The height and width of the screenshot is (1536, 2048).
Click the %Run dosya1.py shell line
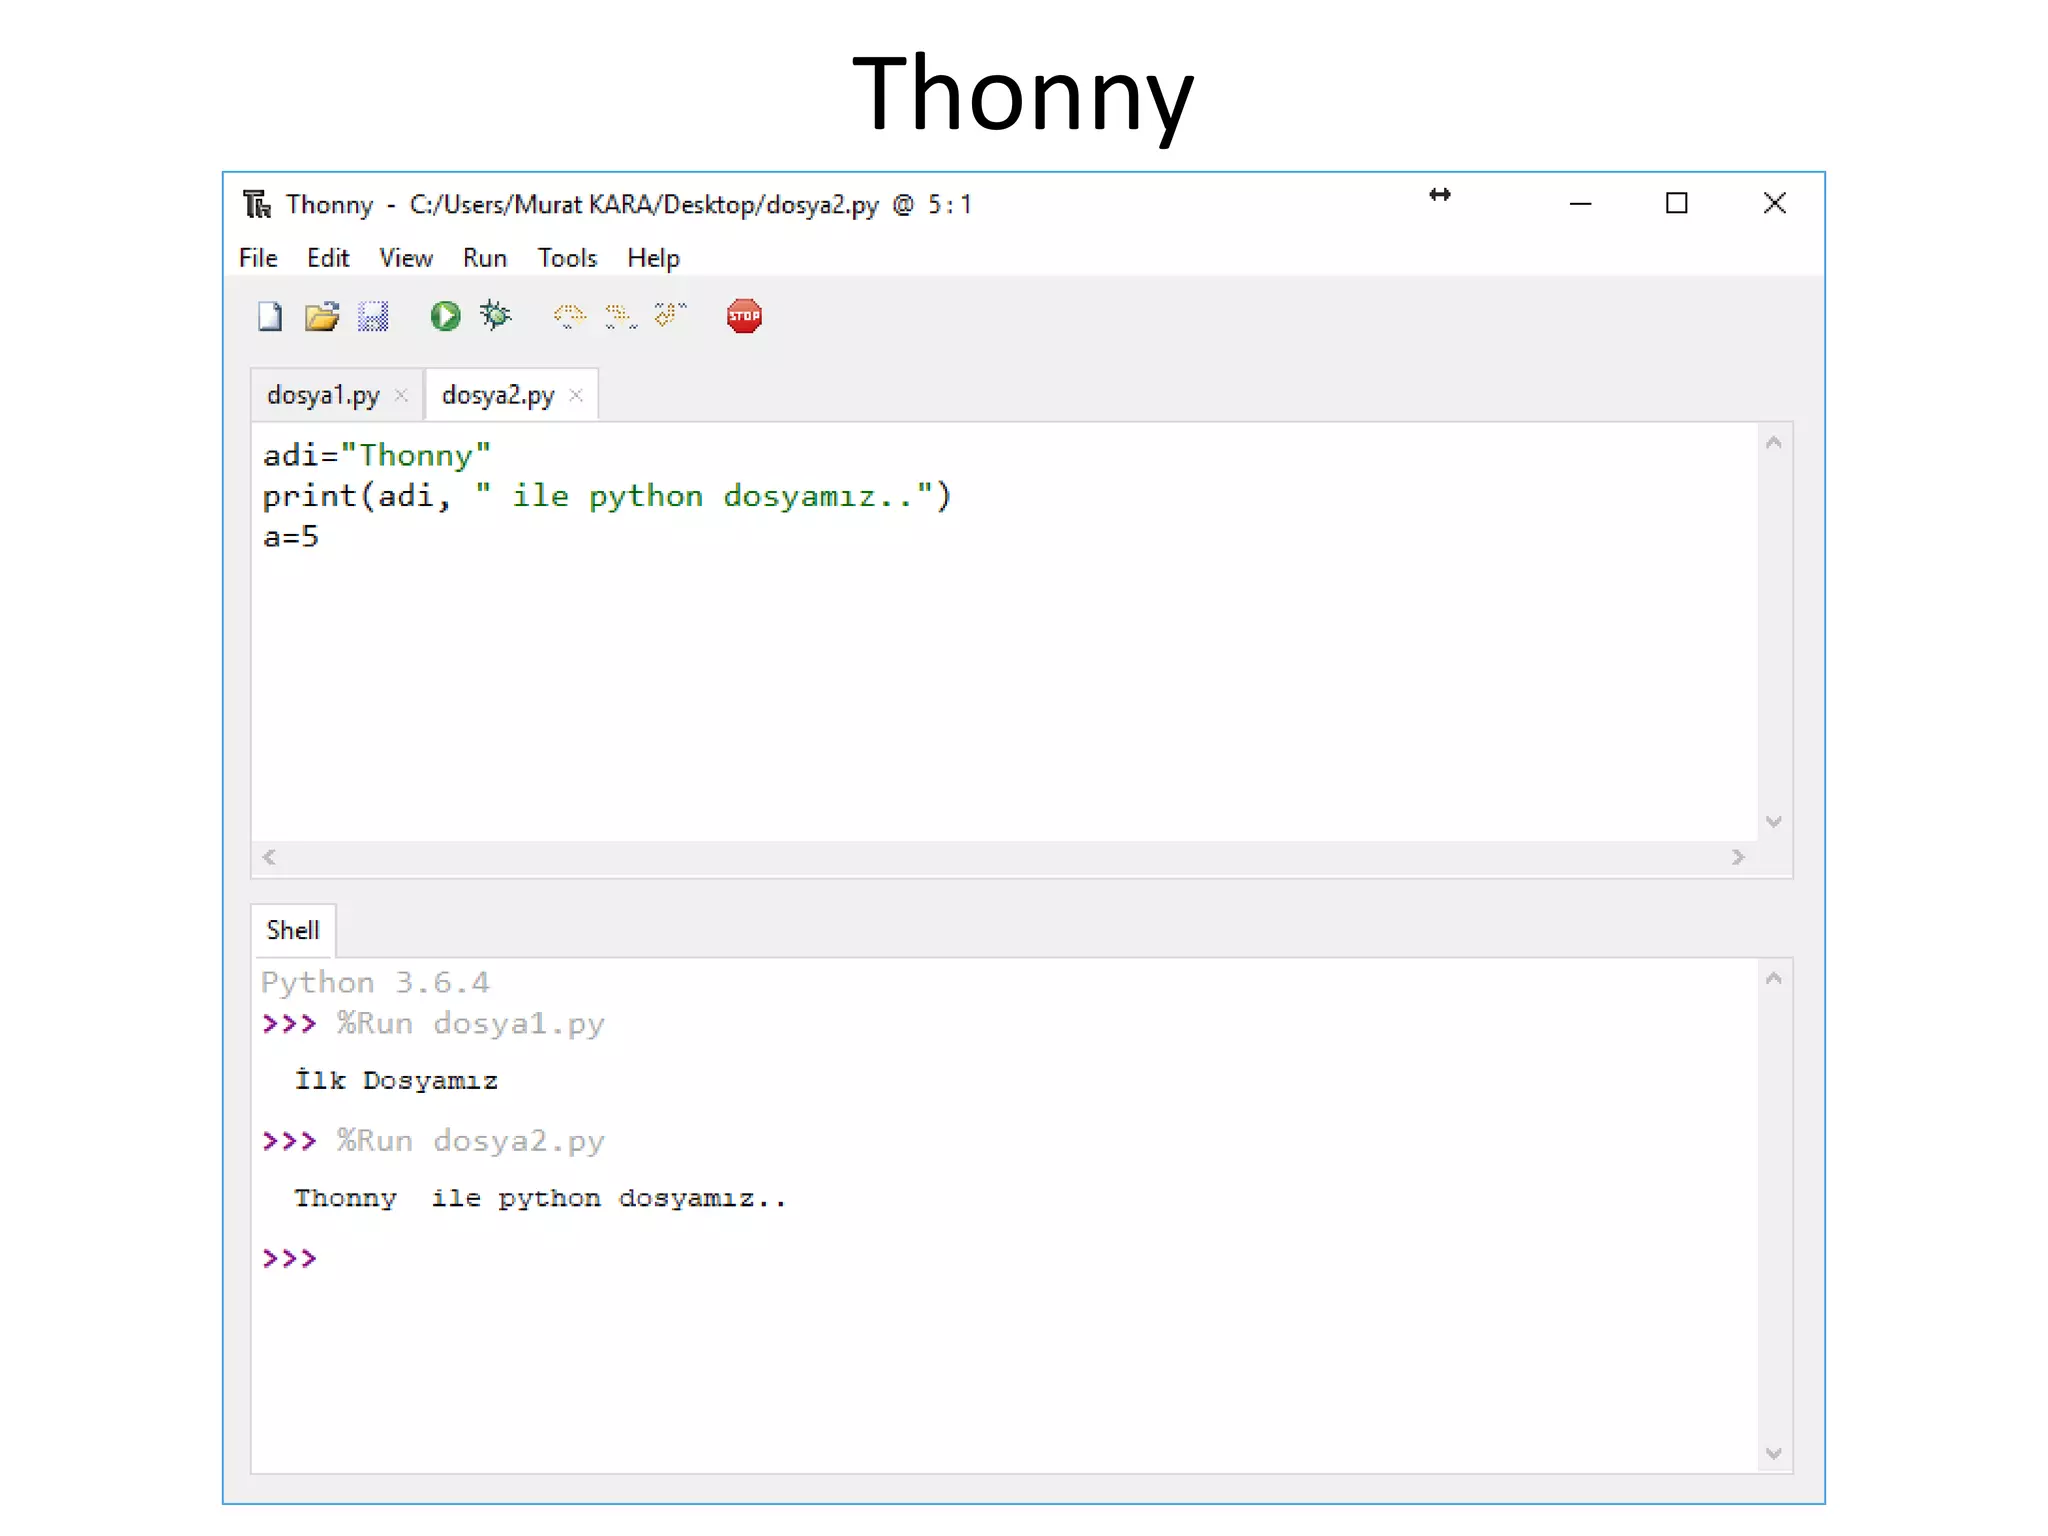[433, 1024]
